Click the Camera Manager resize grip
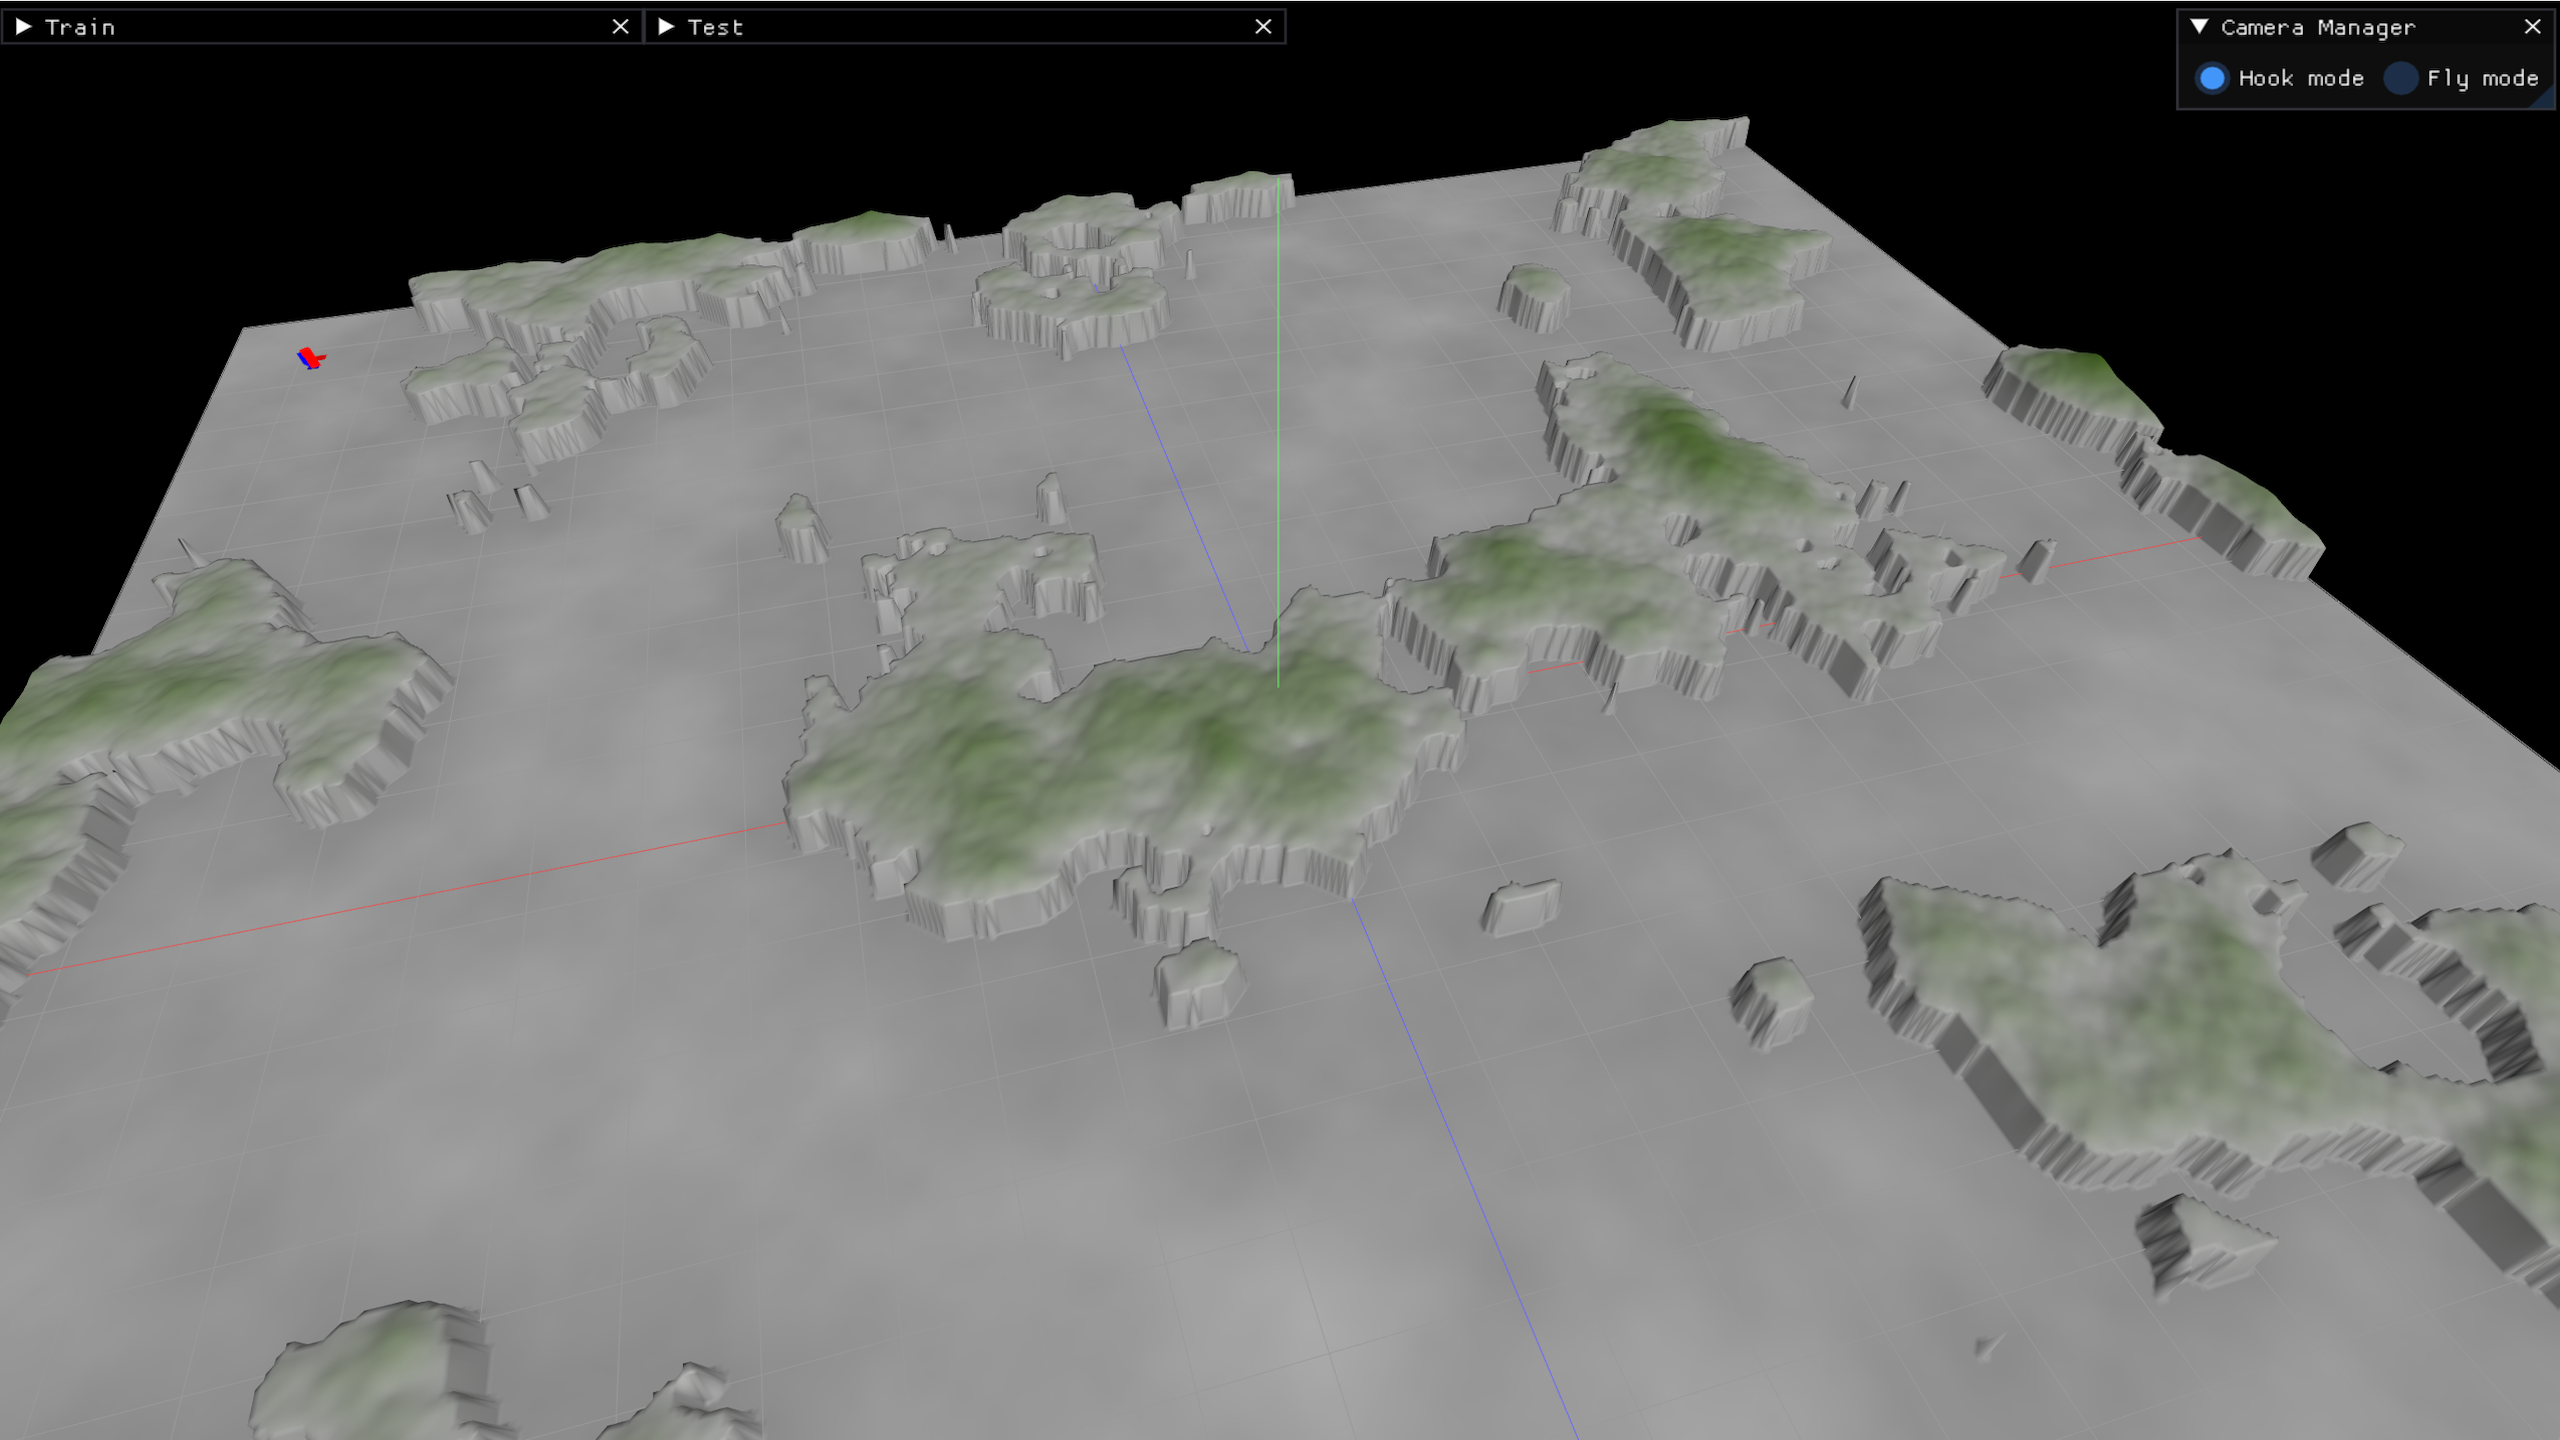 click(2543, 96)
